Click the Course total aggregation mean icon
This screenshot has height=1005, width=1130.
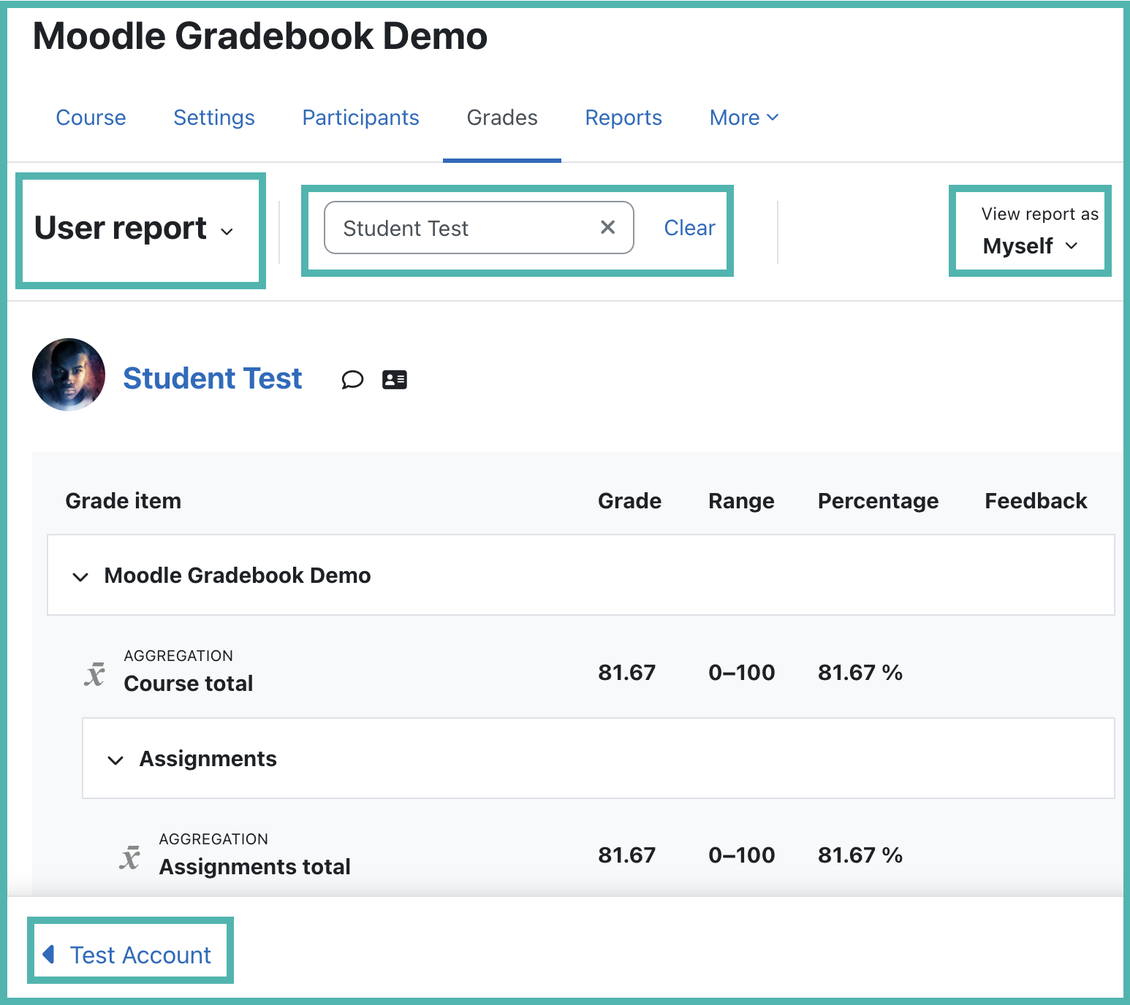94,674
